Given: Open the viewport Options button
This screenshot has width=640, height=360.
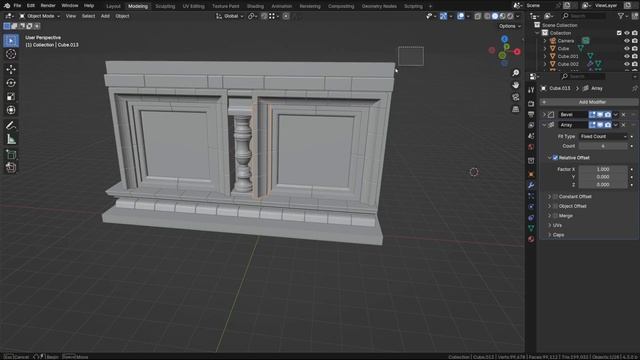Looking at the screenshot, I should coord(509,26).
